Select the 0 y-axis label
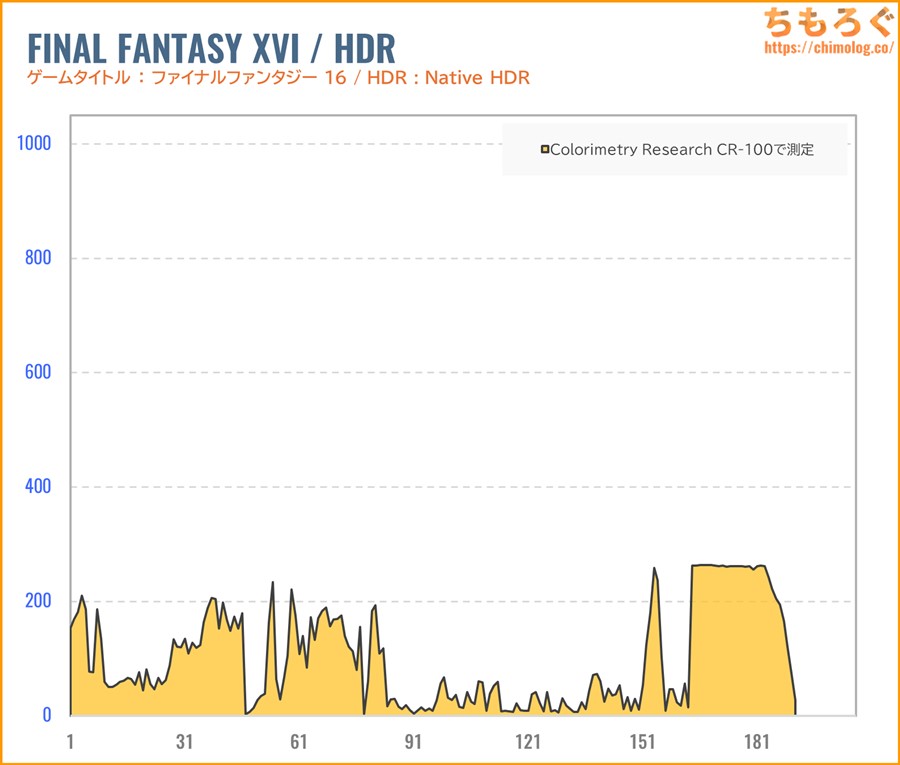Image resolution: width=900 pixels, height=765 pixels. (x=45, y=715)
